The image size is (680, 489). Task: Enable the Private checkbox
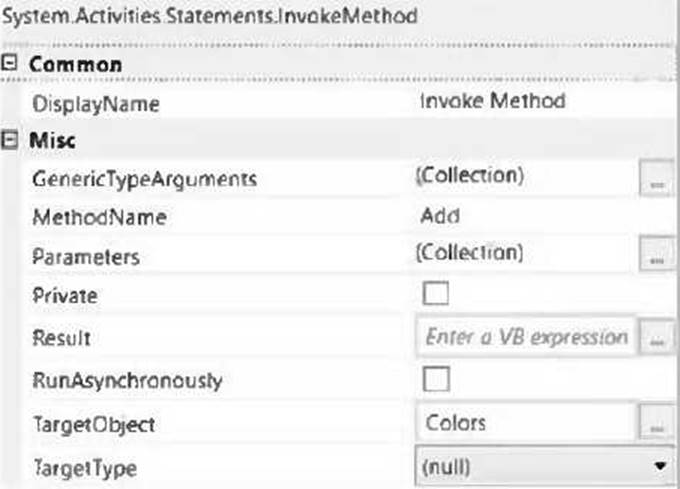tap(437, 296)
